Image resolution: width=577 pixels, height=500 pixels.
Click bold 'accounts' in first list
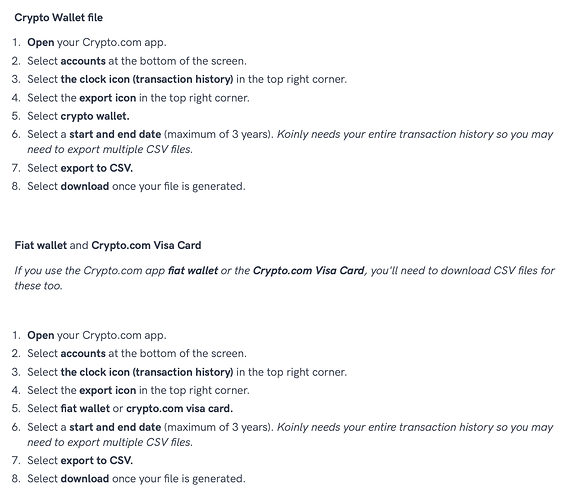pyautogui.click(x=83, y=61)
